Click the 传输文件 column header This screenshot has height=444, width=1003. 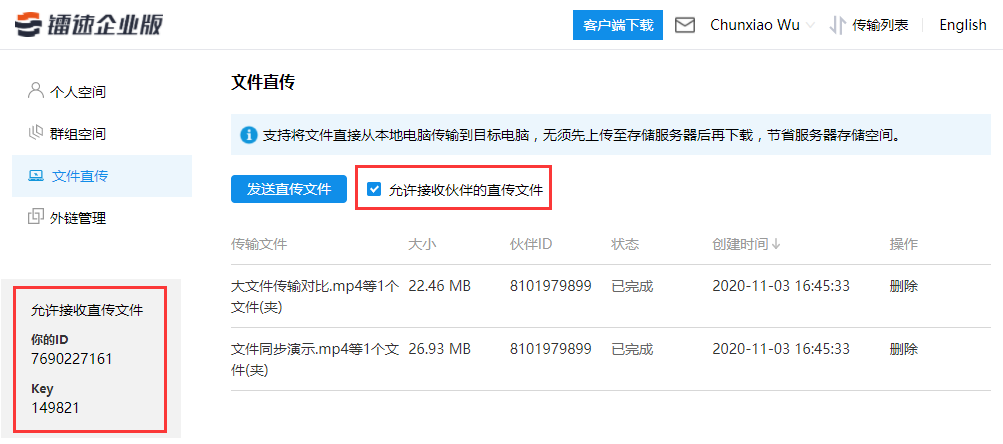259,244
